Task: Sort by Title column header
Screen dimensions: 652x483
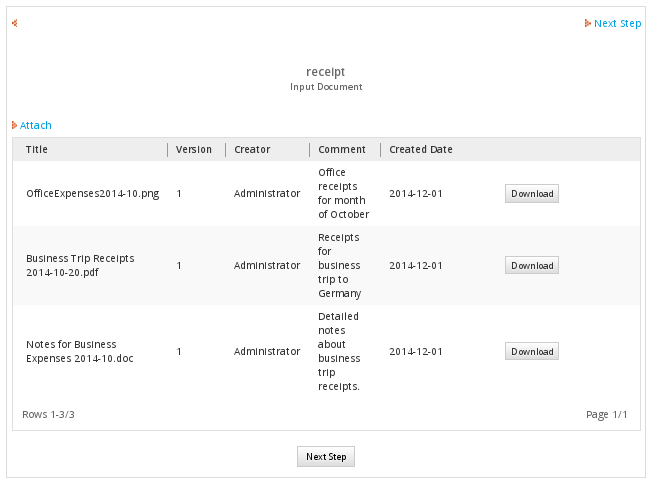Action: pos(37,150)
